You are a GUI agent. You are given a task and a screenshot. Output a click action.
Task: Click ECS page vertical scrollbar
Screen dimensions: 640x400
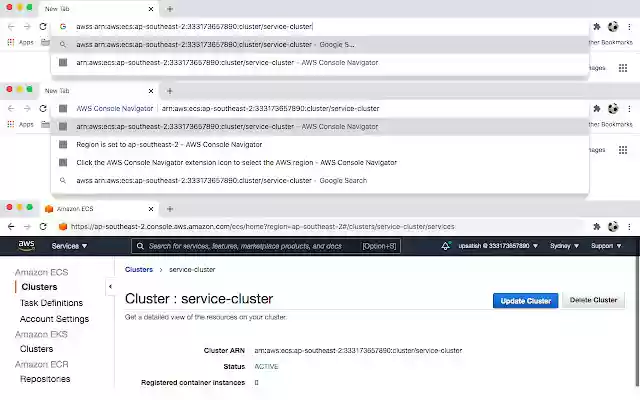pyautogui.click(x=637, y=320)
